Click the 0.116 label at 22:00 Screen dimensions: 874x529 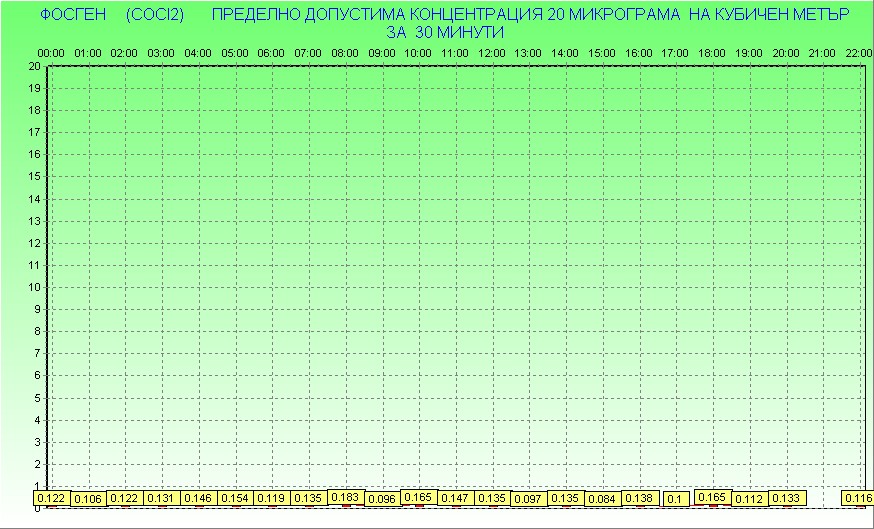pyautogui.click(x=857, y=498)
